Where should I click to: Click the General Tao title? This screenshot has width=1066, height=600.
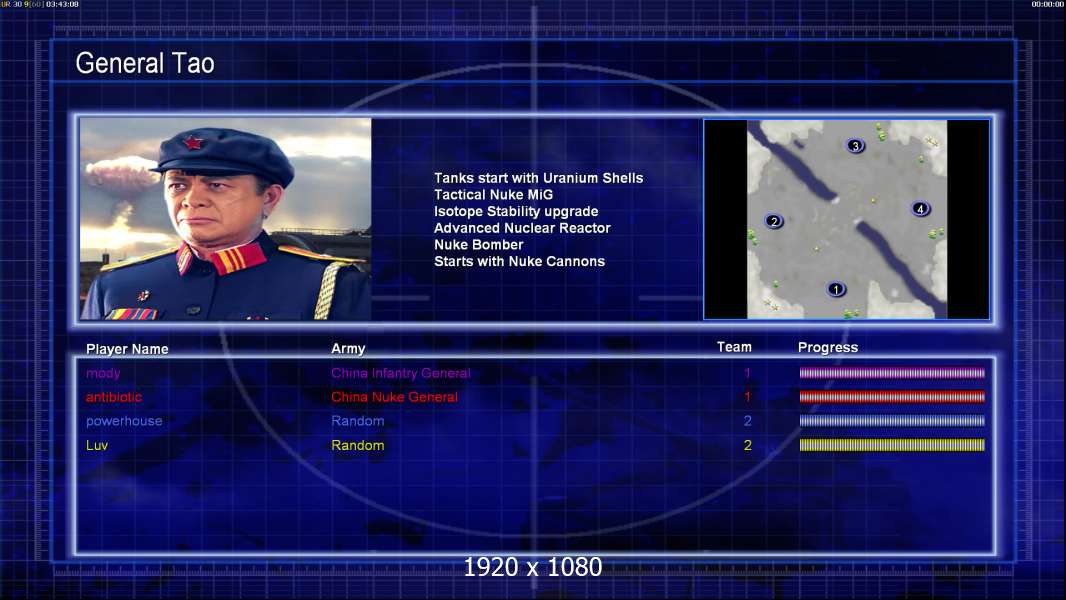click(x=145, y=63)
